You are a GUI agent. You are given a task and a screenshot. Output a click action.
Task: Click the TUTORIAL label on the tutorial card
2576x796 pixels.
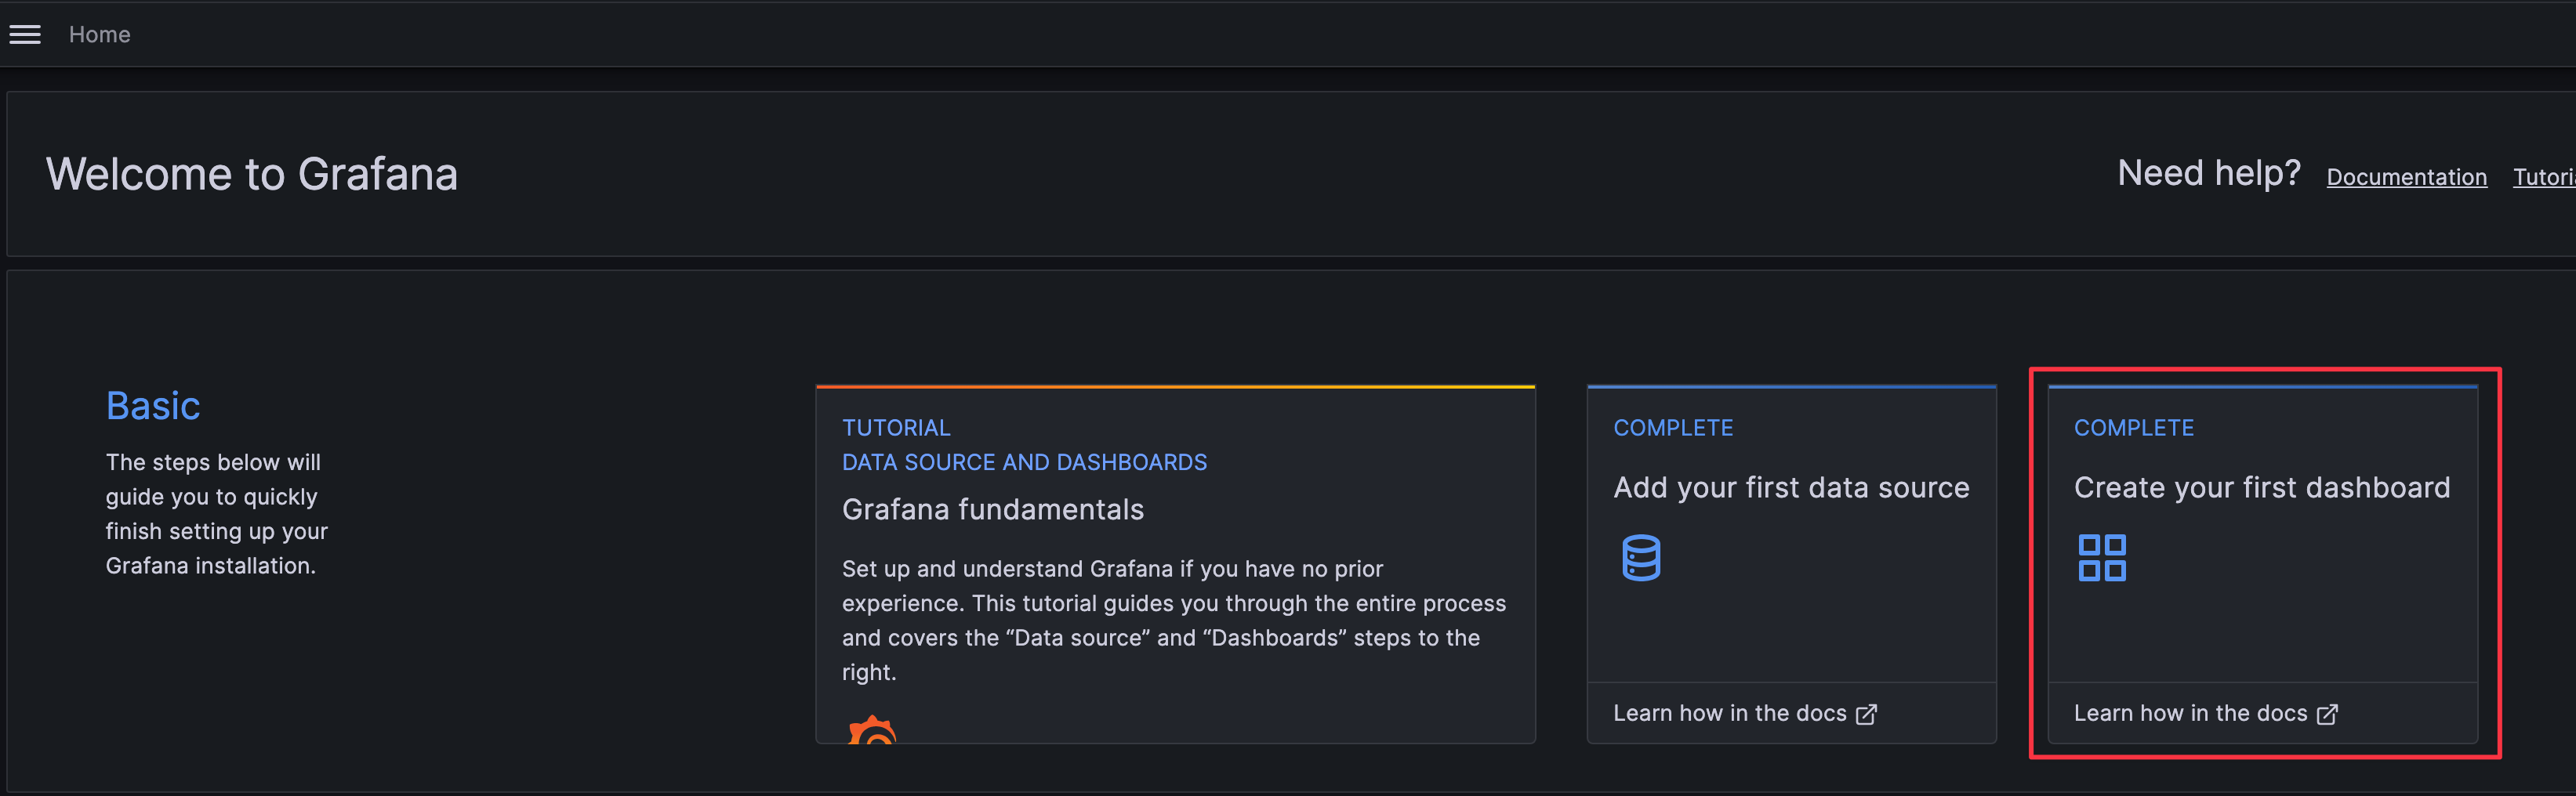coord(896,428)
